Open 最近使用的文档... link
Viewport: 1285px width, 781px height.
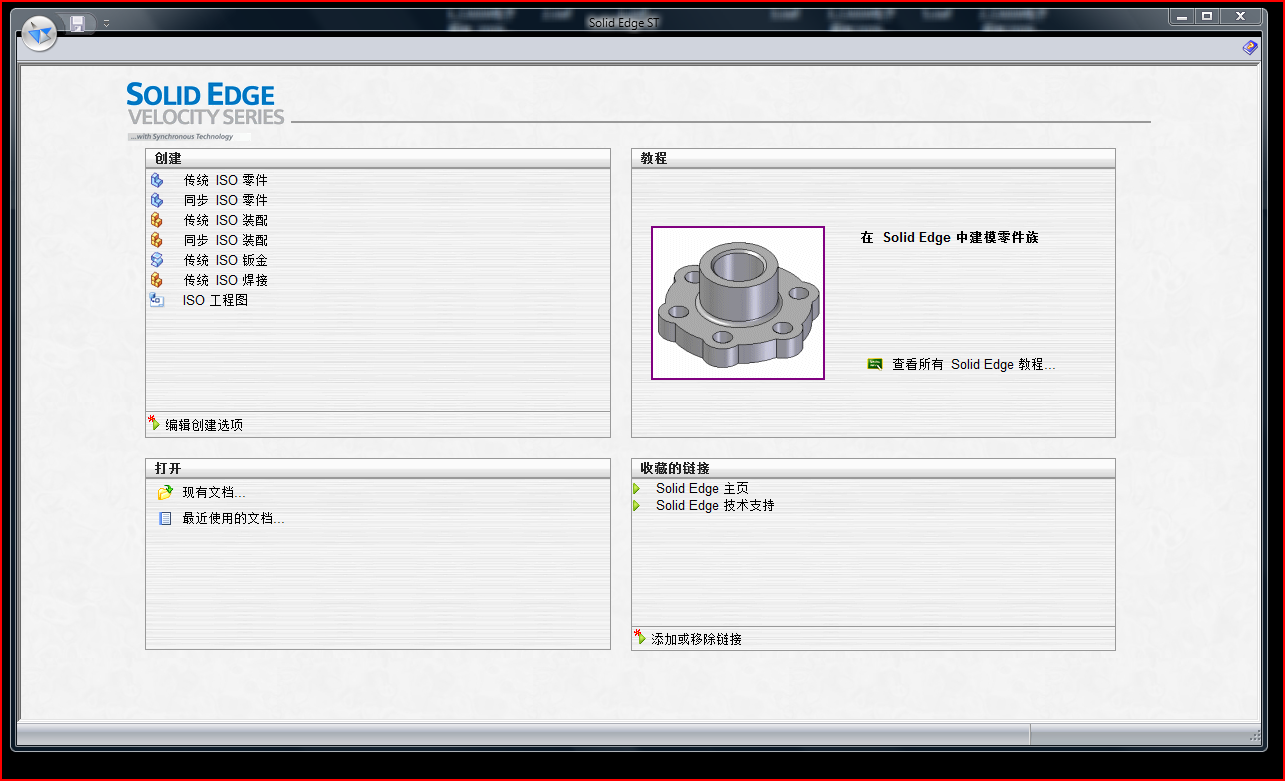pos(233,519)
